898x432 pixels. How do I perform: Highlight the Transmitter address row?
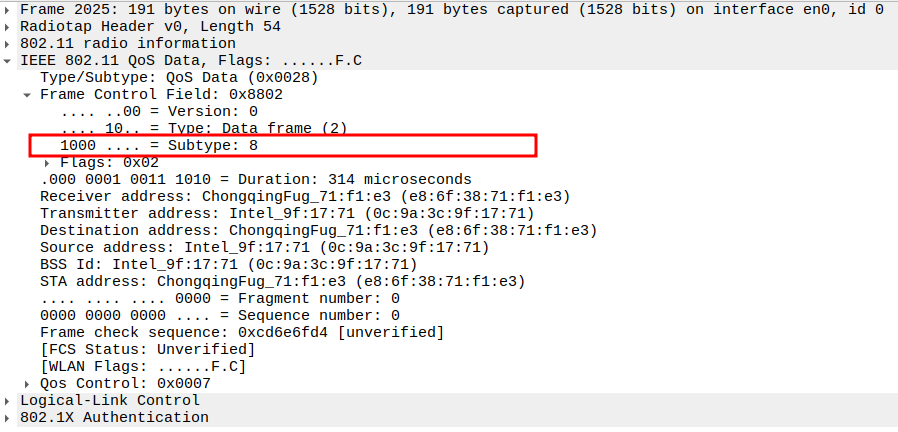coord(287,213)
